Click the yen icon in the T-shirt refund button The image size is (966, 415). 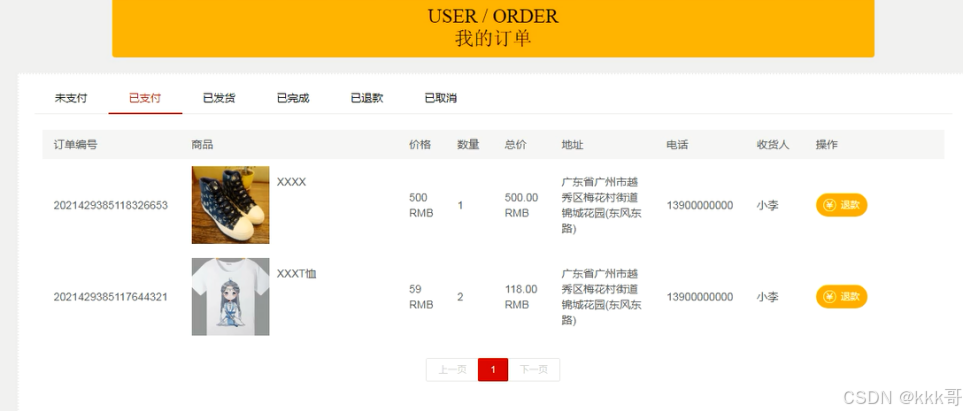point(829,297)
